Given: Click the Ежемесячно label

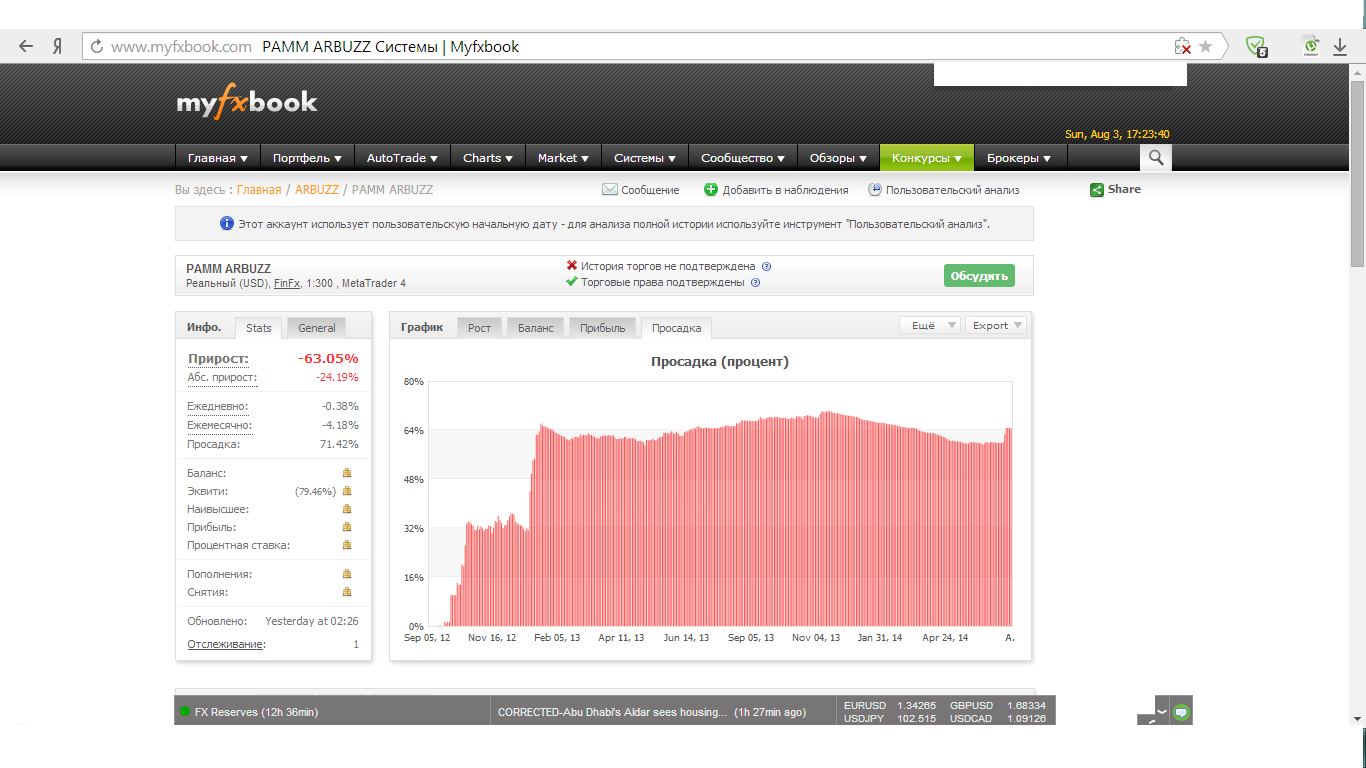Looking at the screenshot, I should [x=219, y=425].
